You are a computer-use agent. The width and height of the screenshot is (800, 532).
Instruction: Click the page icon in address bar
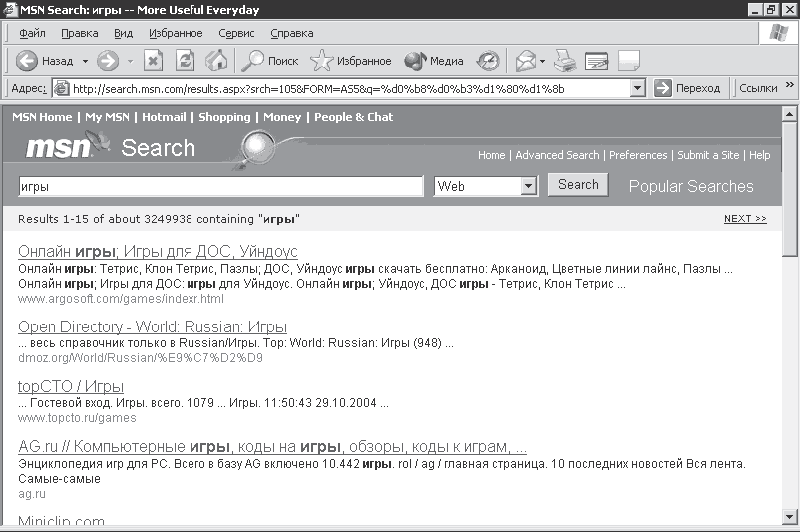point(61,89)
